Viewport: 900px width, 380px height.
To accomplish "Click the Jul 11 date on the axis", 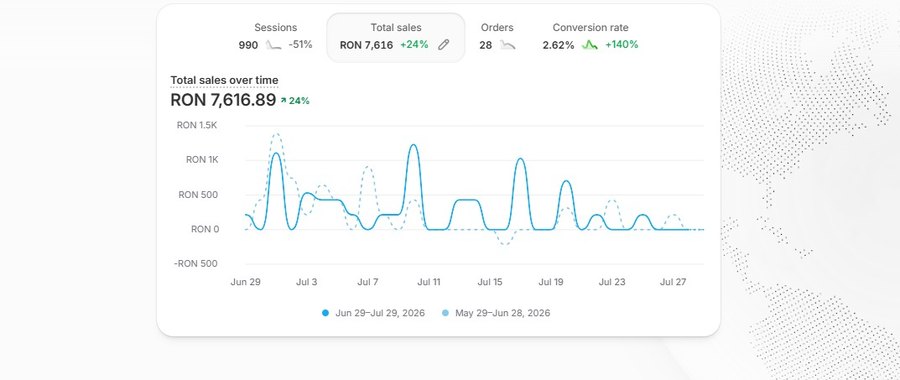I will coord(429,282).
